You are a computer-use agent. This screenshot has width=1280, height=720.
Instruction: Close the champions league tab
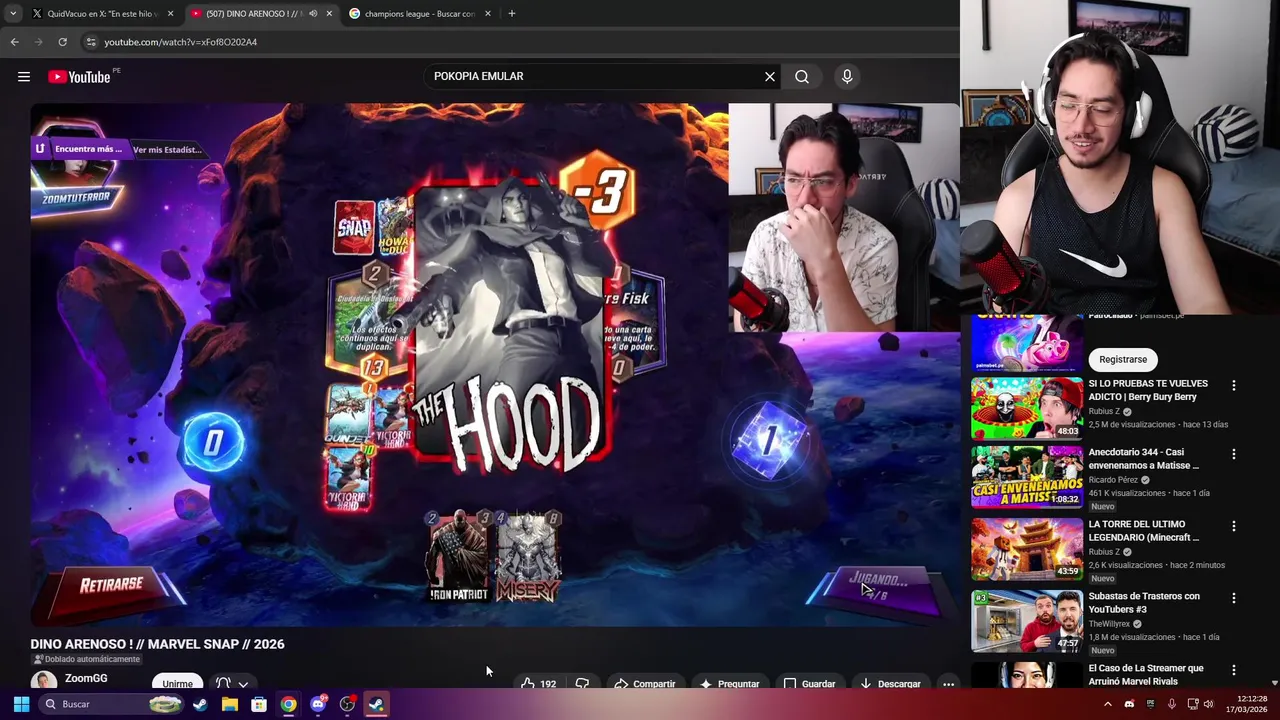pyautogui.click(x=488, y=14)
